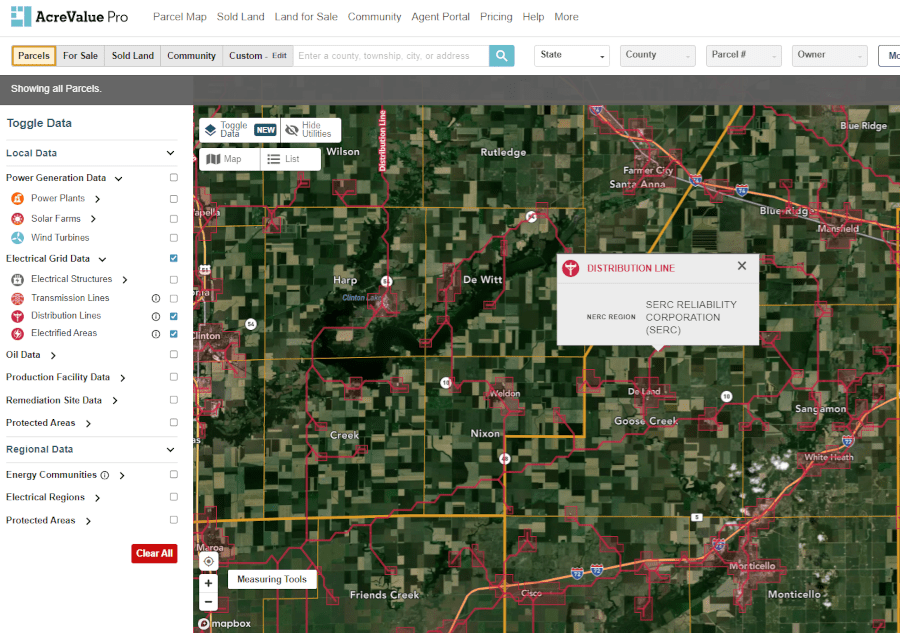Image resolution: width=900 pixels, height=633 pixels.
Task: Click the geolocate icon above the zoom controls
Action: coord(208,561)
